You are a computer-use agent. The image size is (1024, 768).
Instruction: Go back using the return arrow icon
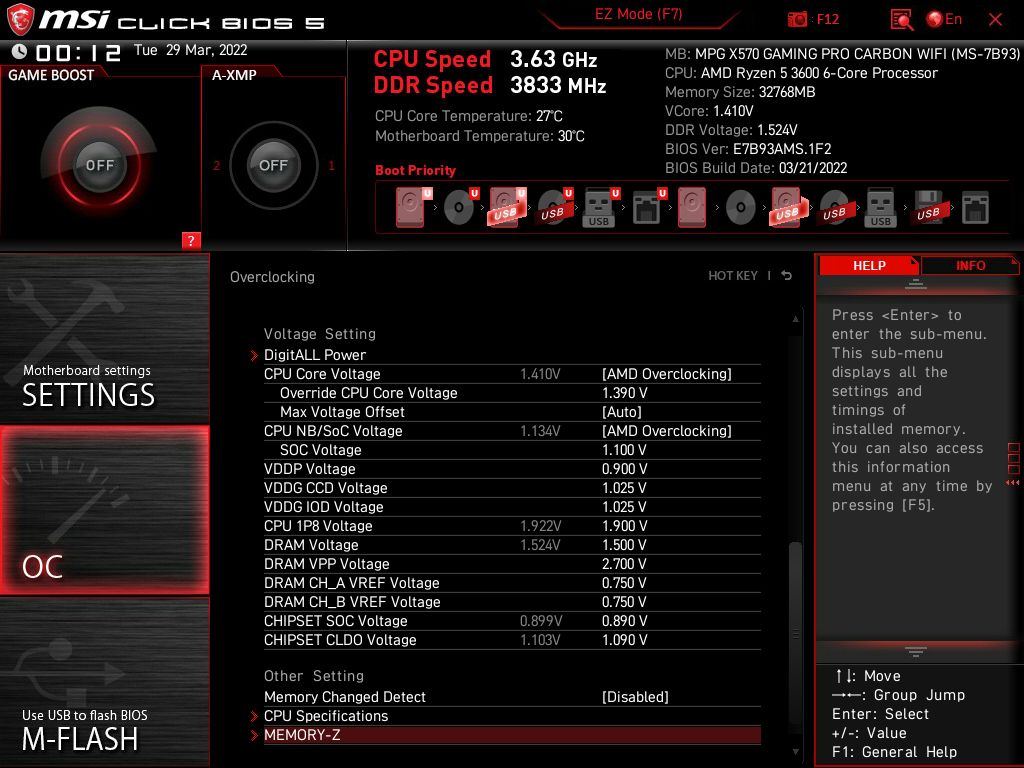(x=786, y=276)
